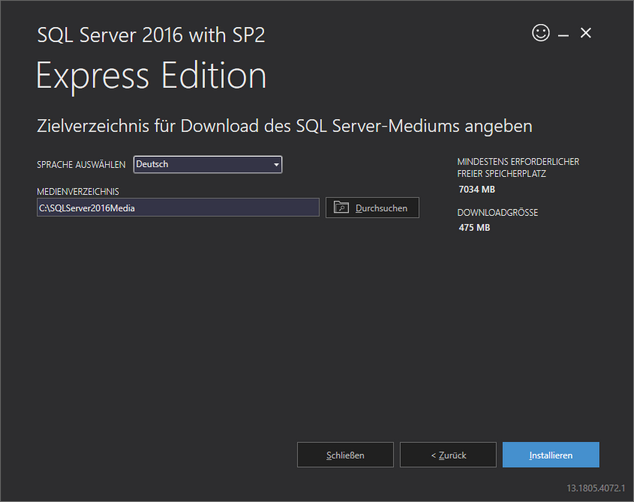Click the 7034 MB free space value

click(477, 190)
